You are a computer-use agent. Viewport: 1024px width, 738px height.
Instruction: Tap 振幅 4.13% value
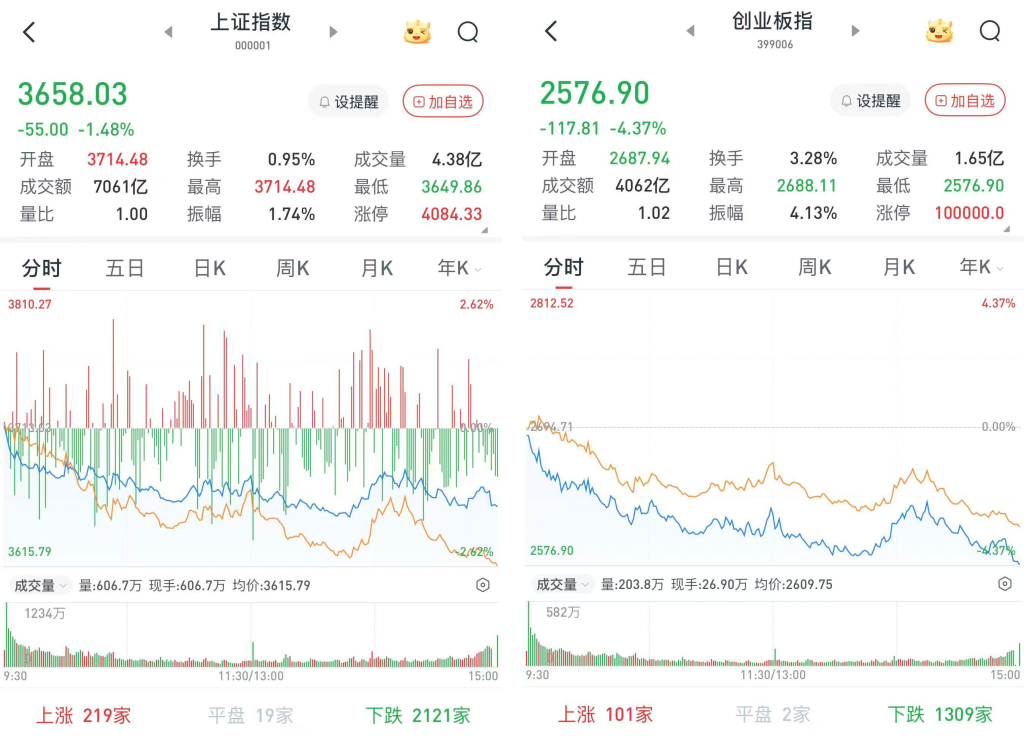pos(813,213)
